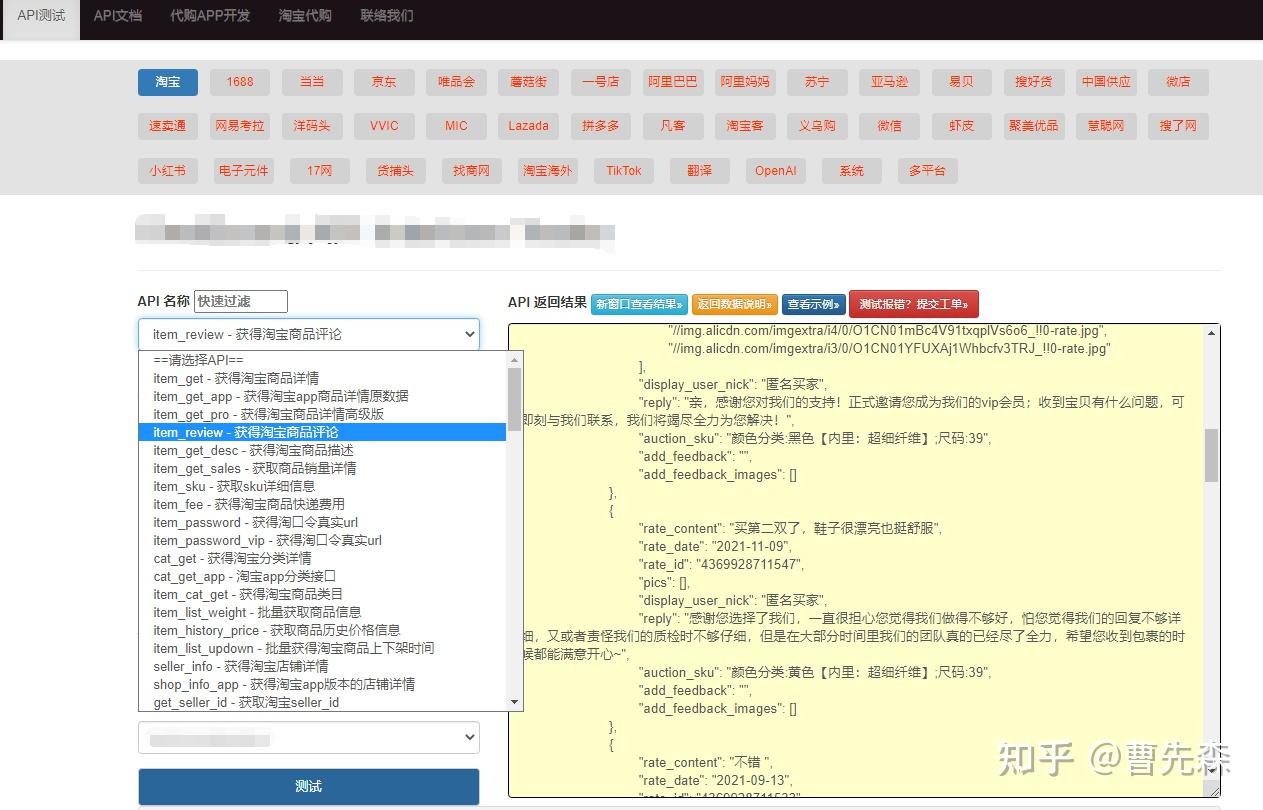Select the TikTok platform

(x=623, y=170)
